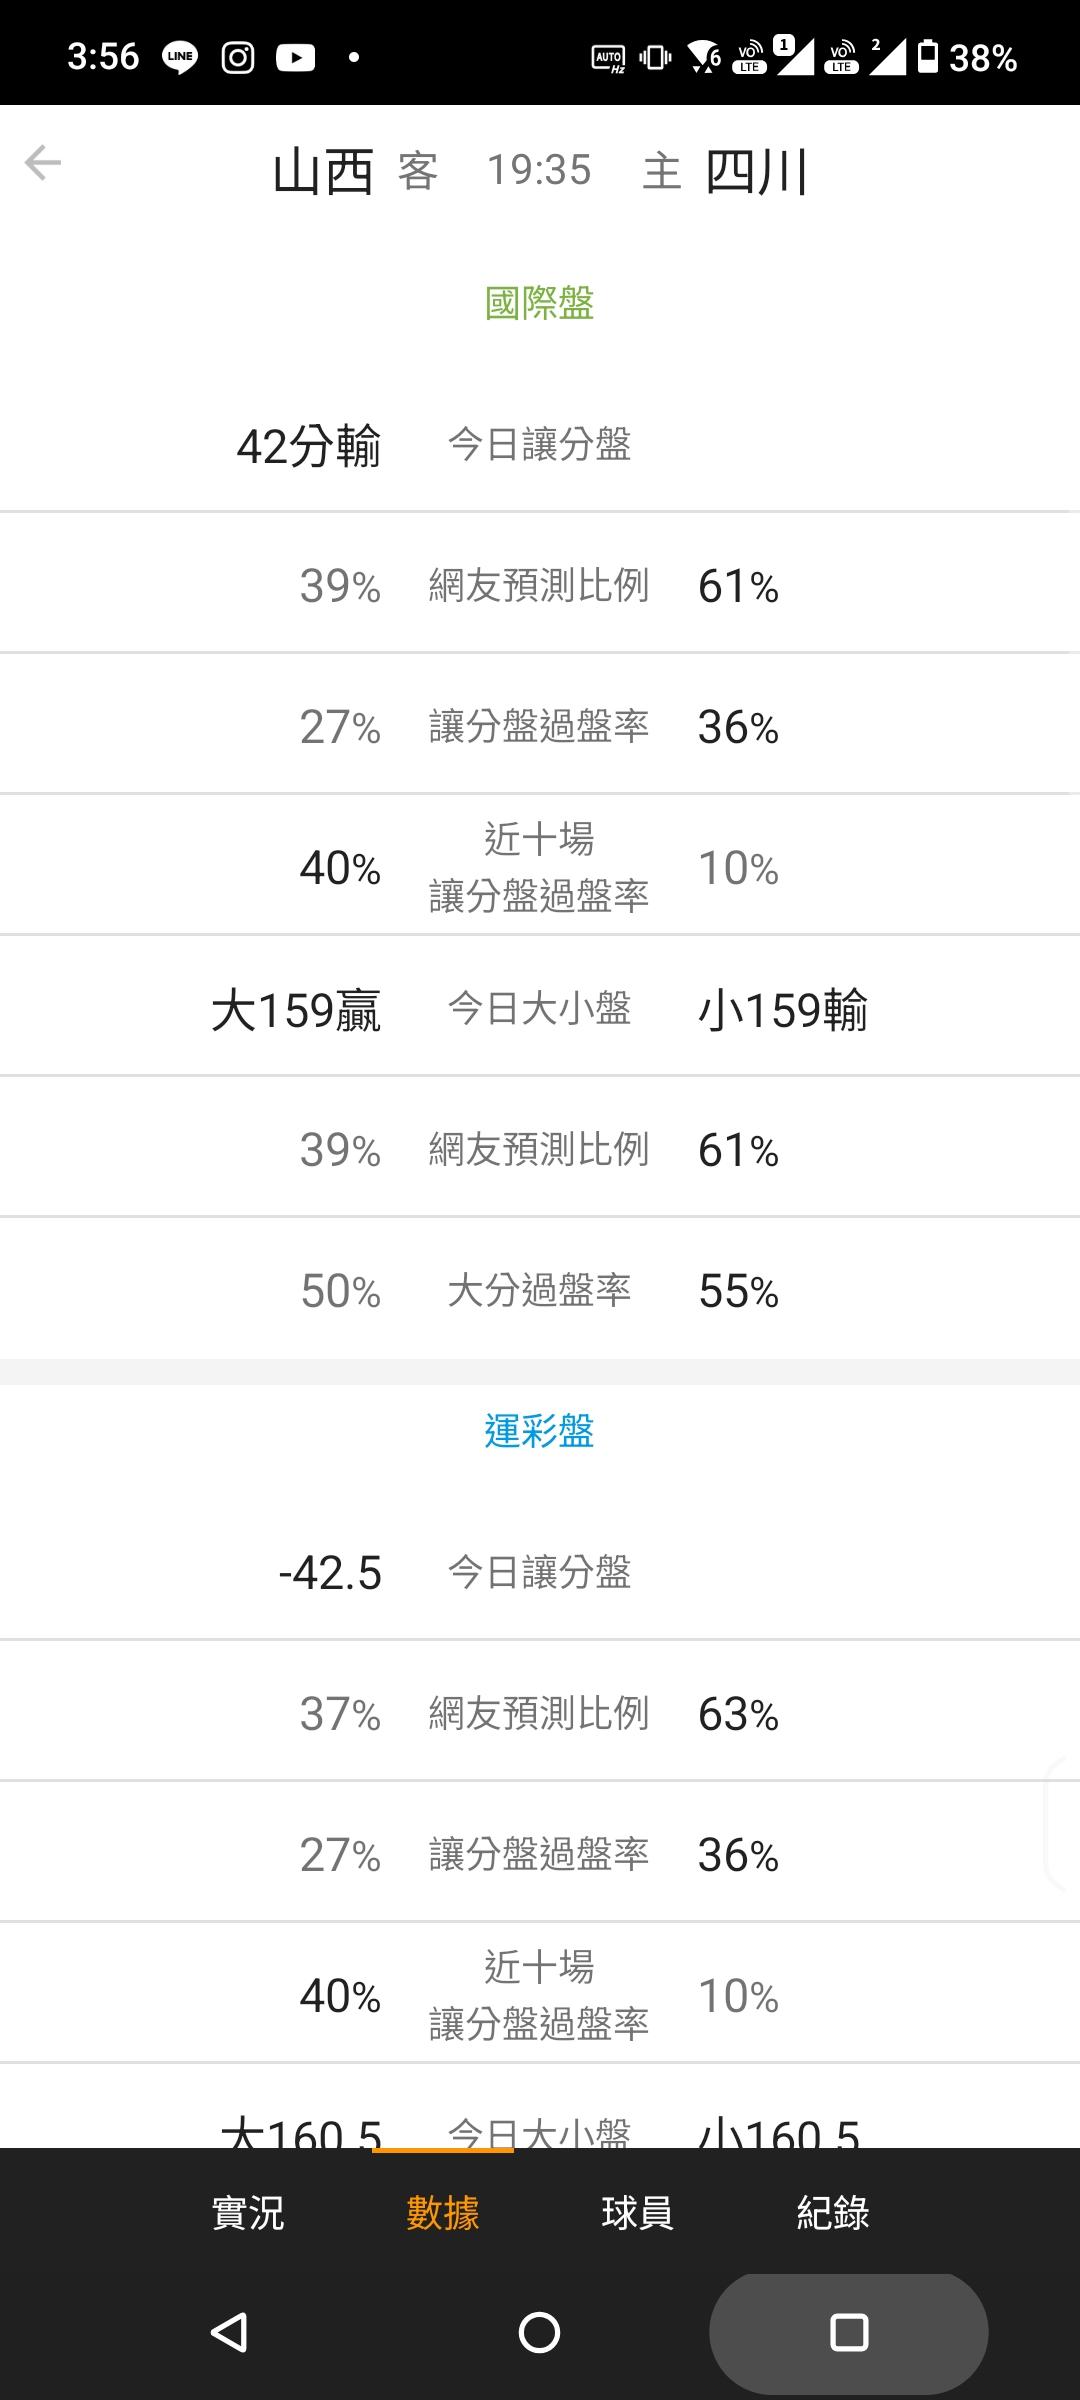Screen dimensions: 1080x2400
Task: Select the 數據 tab
Action: click(443, 2212)
